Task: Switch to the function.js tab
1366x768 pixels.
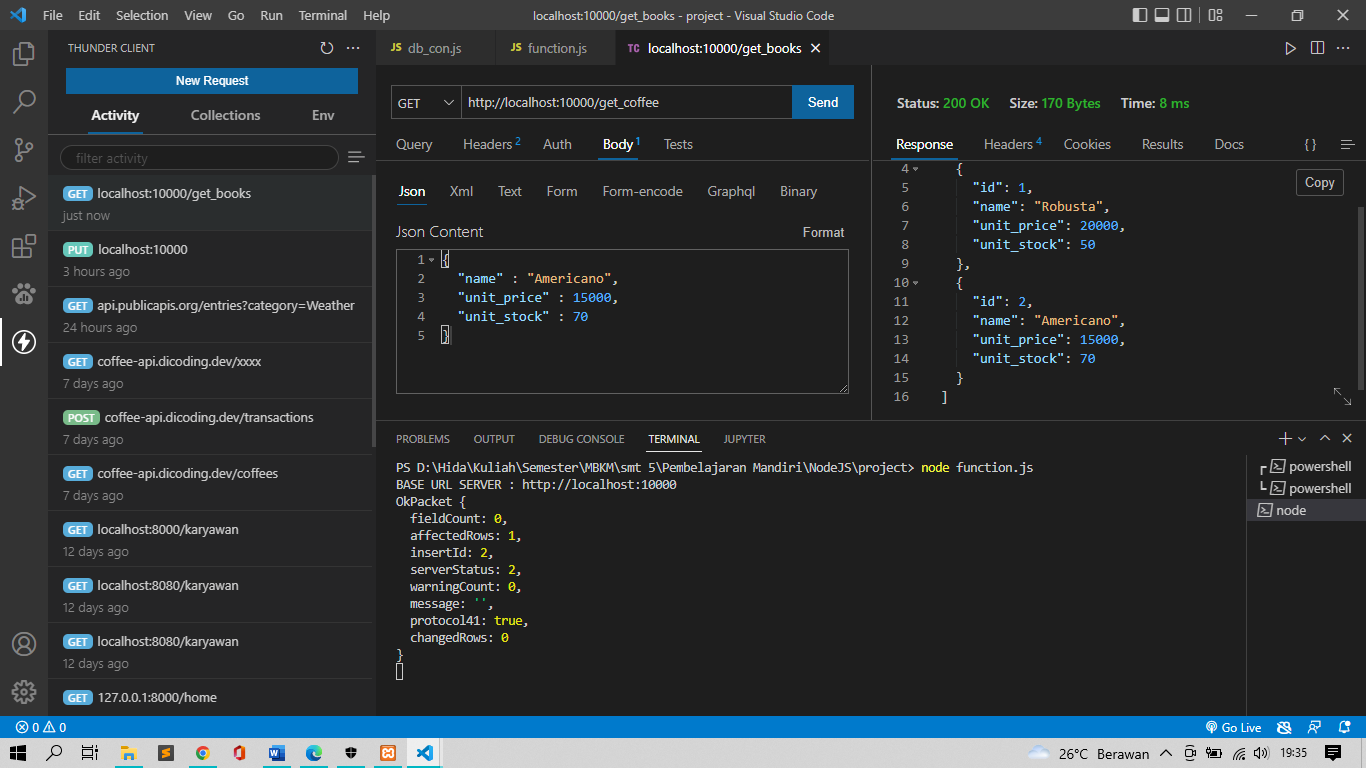Action: [x=556, y=48]
